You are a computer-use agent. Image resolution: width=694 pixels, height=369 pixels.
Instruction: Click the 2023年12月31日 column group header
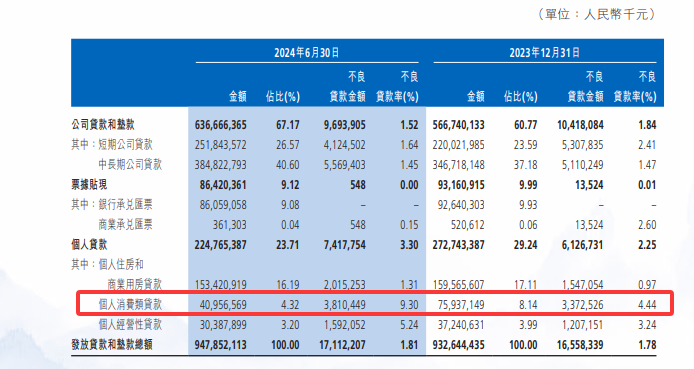click(544, 53)
